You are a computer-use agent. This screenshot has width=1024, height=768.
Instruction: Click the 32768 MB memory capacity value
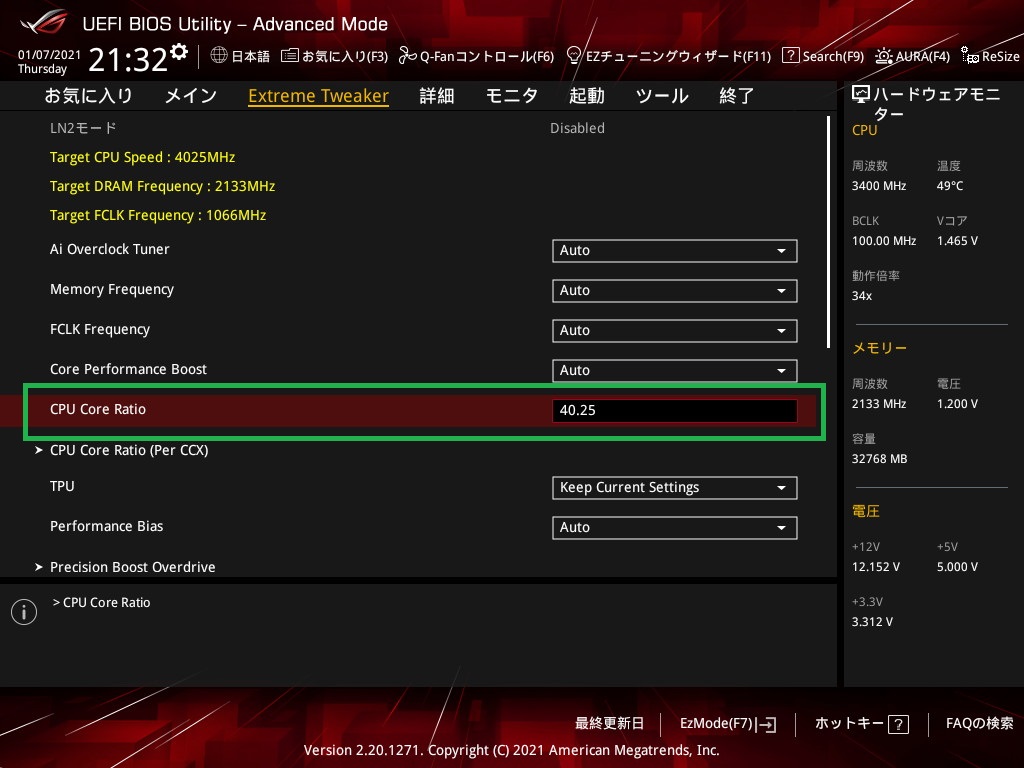[x=879, y=459]
